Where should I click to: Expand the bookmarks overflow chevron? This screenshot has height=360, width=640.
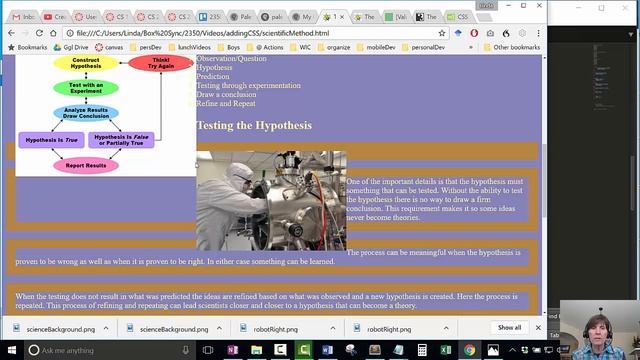click(471, 47)
